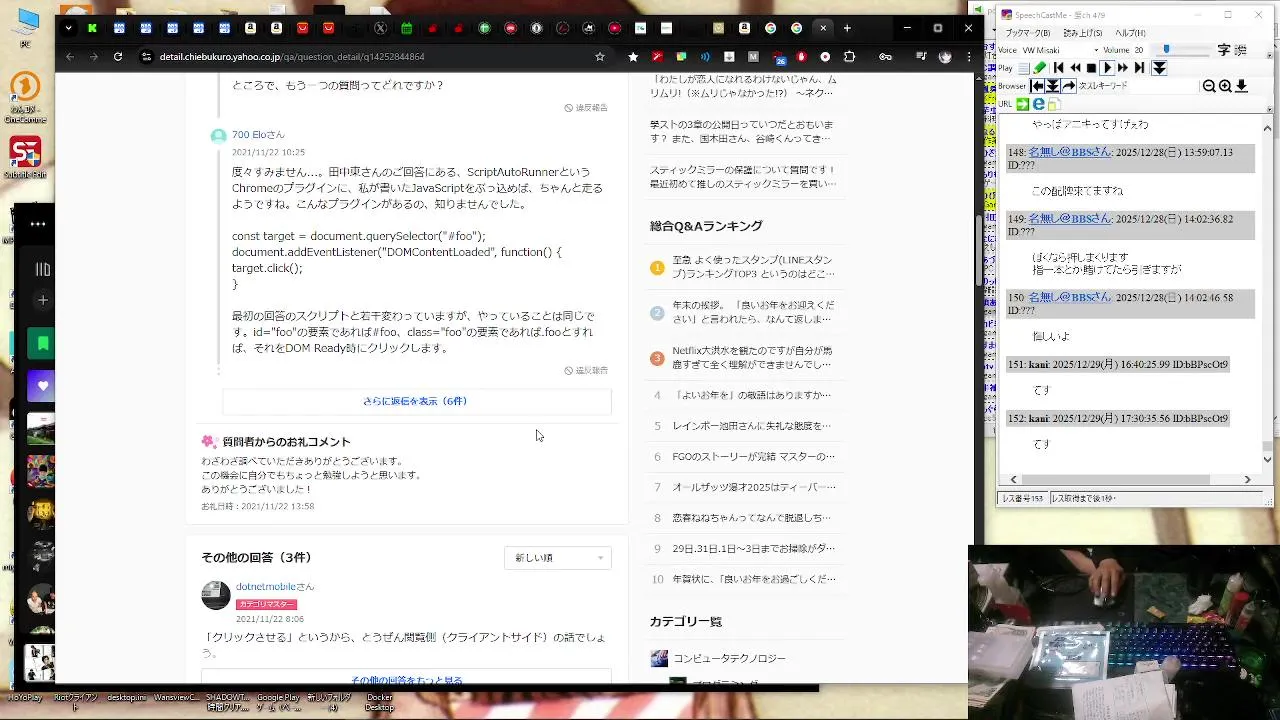Click the dotnetmobile avatar thumbnail
Image resolution: width=1280 pixels, height=720 pixels.
point(216,595)
